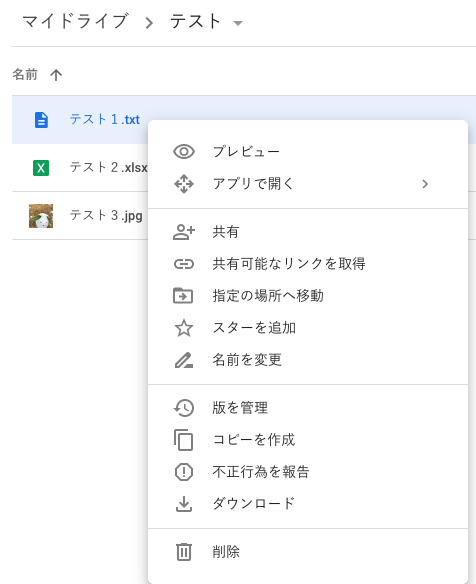Select file name テスト 2 .xlsx
476x584 pixels.
[x=108, y=168]
